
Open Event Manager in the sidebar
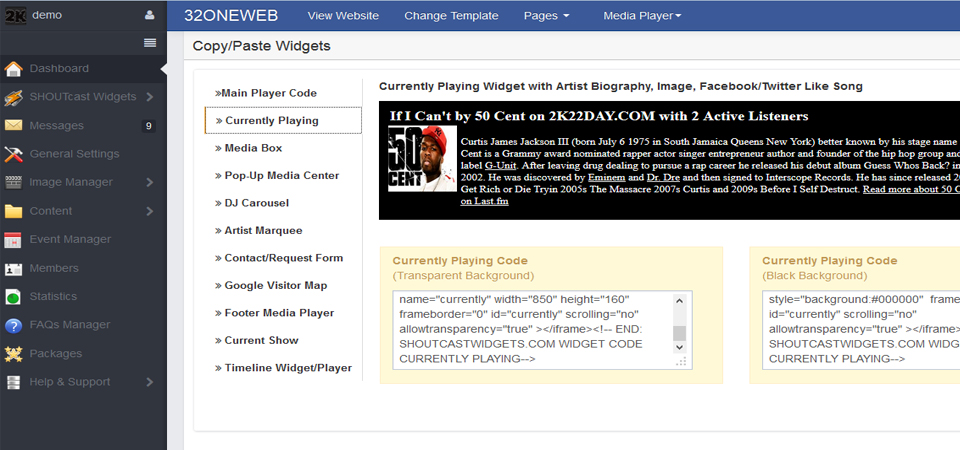click(x=70, y=239)
